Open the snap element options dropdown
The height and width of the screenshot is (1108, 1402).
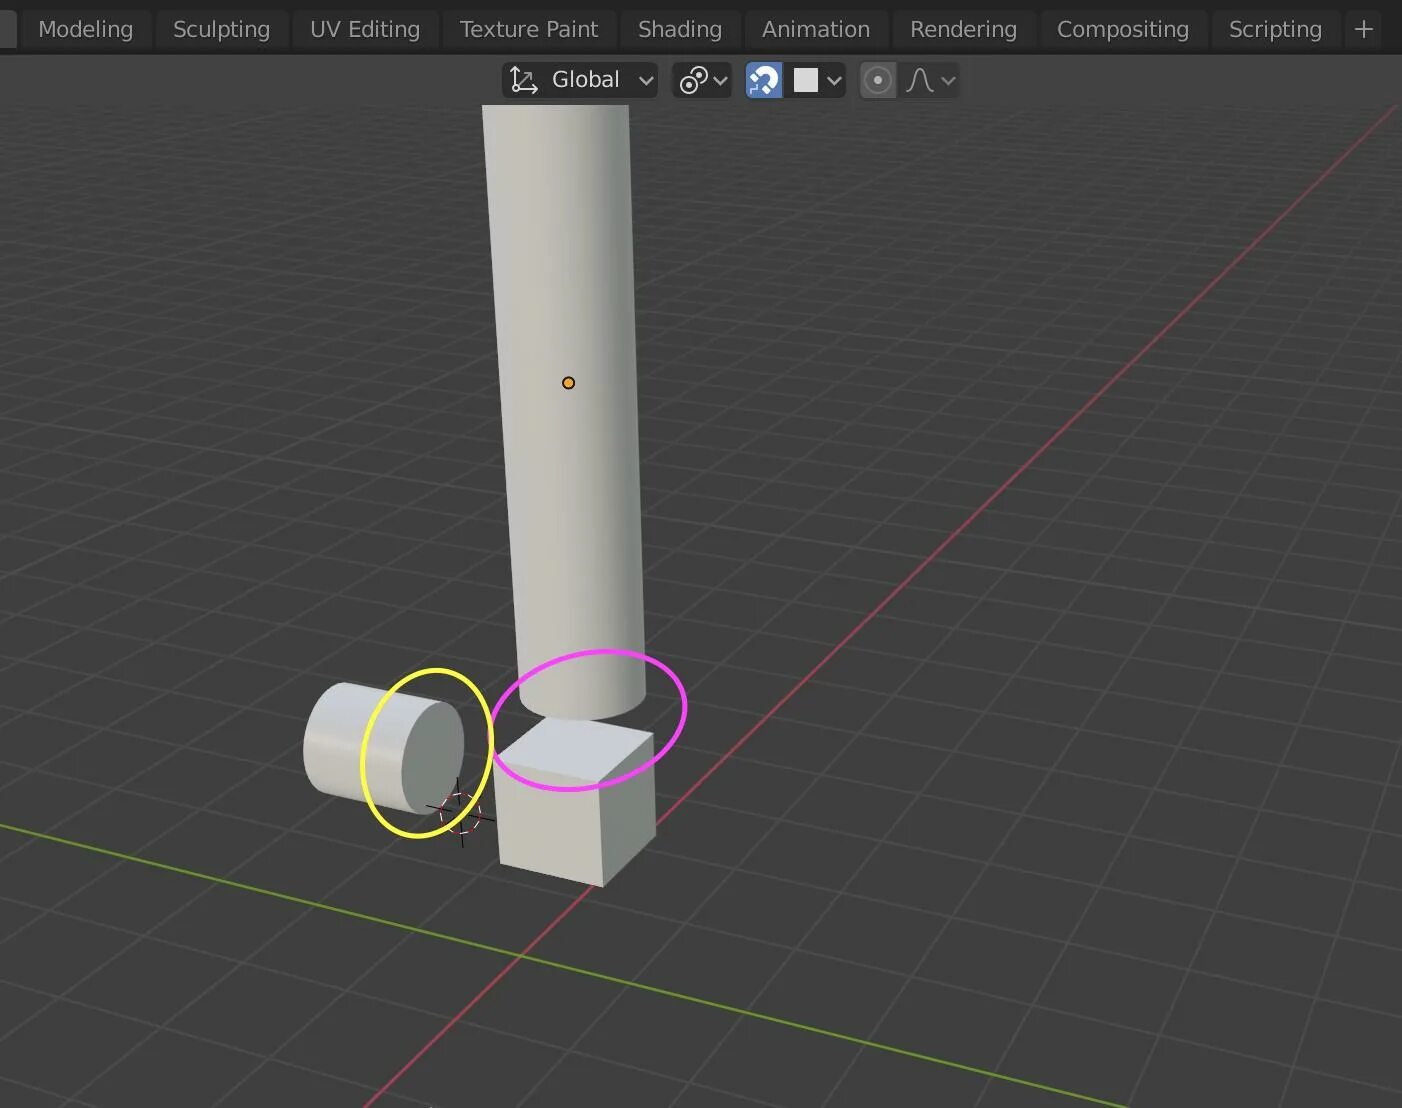tap(816, 80)
